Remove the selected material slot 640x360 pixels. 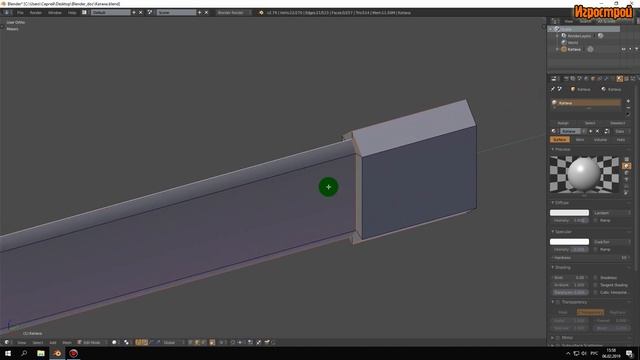(x=628, y=107)
